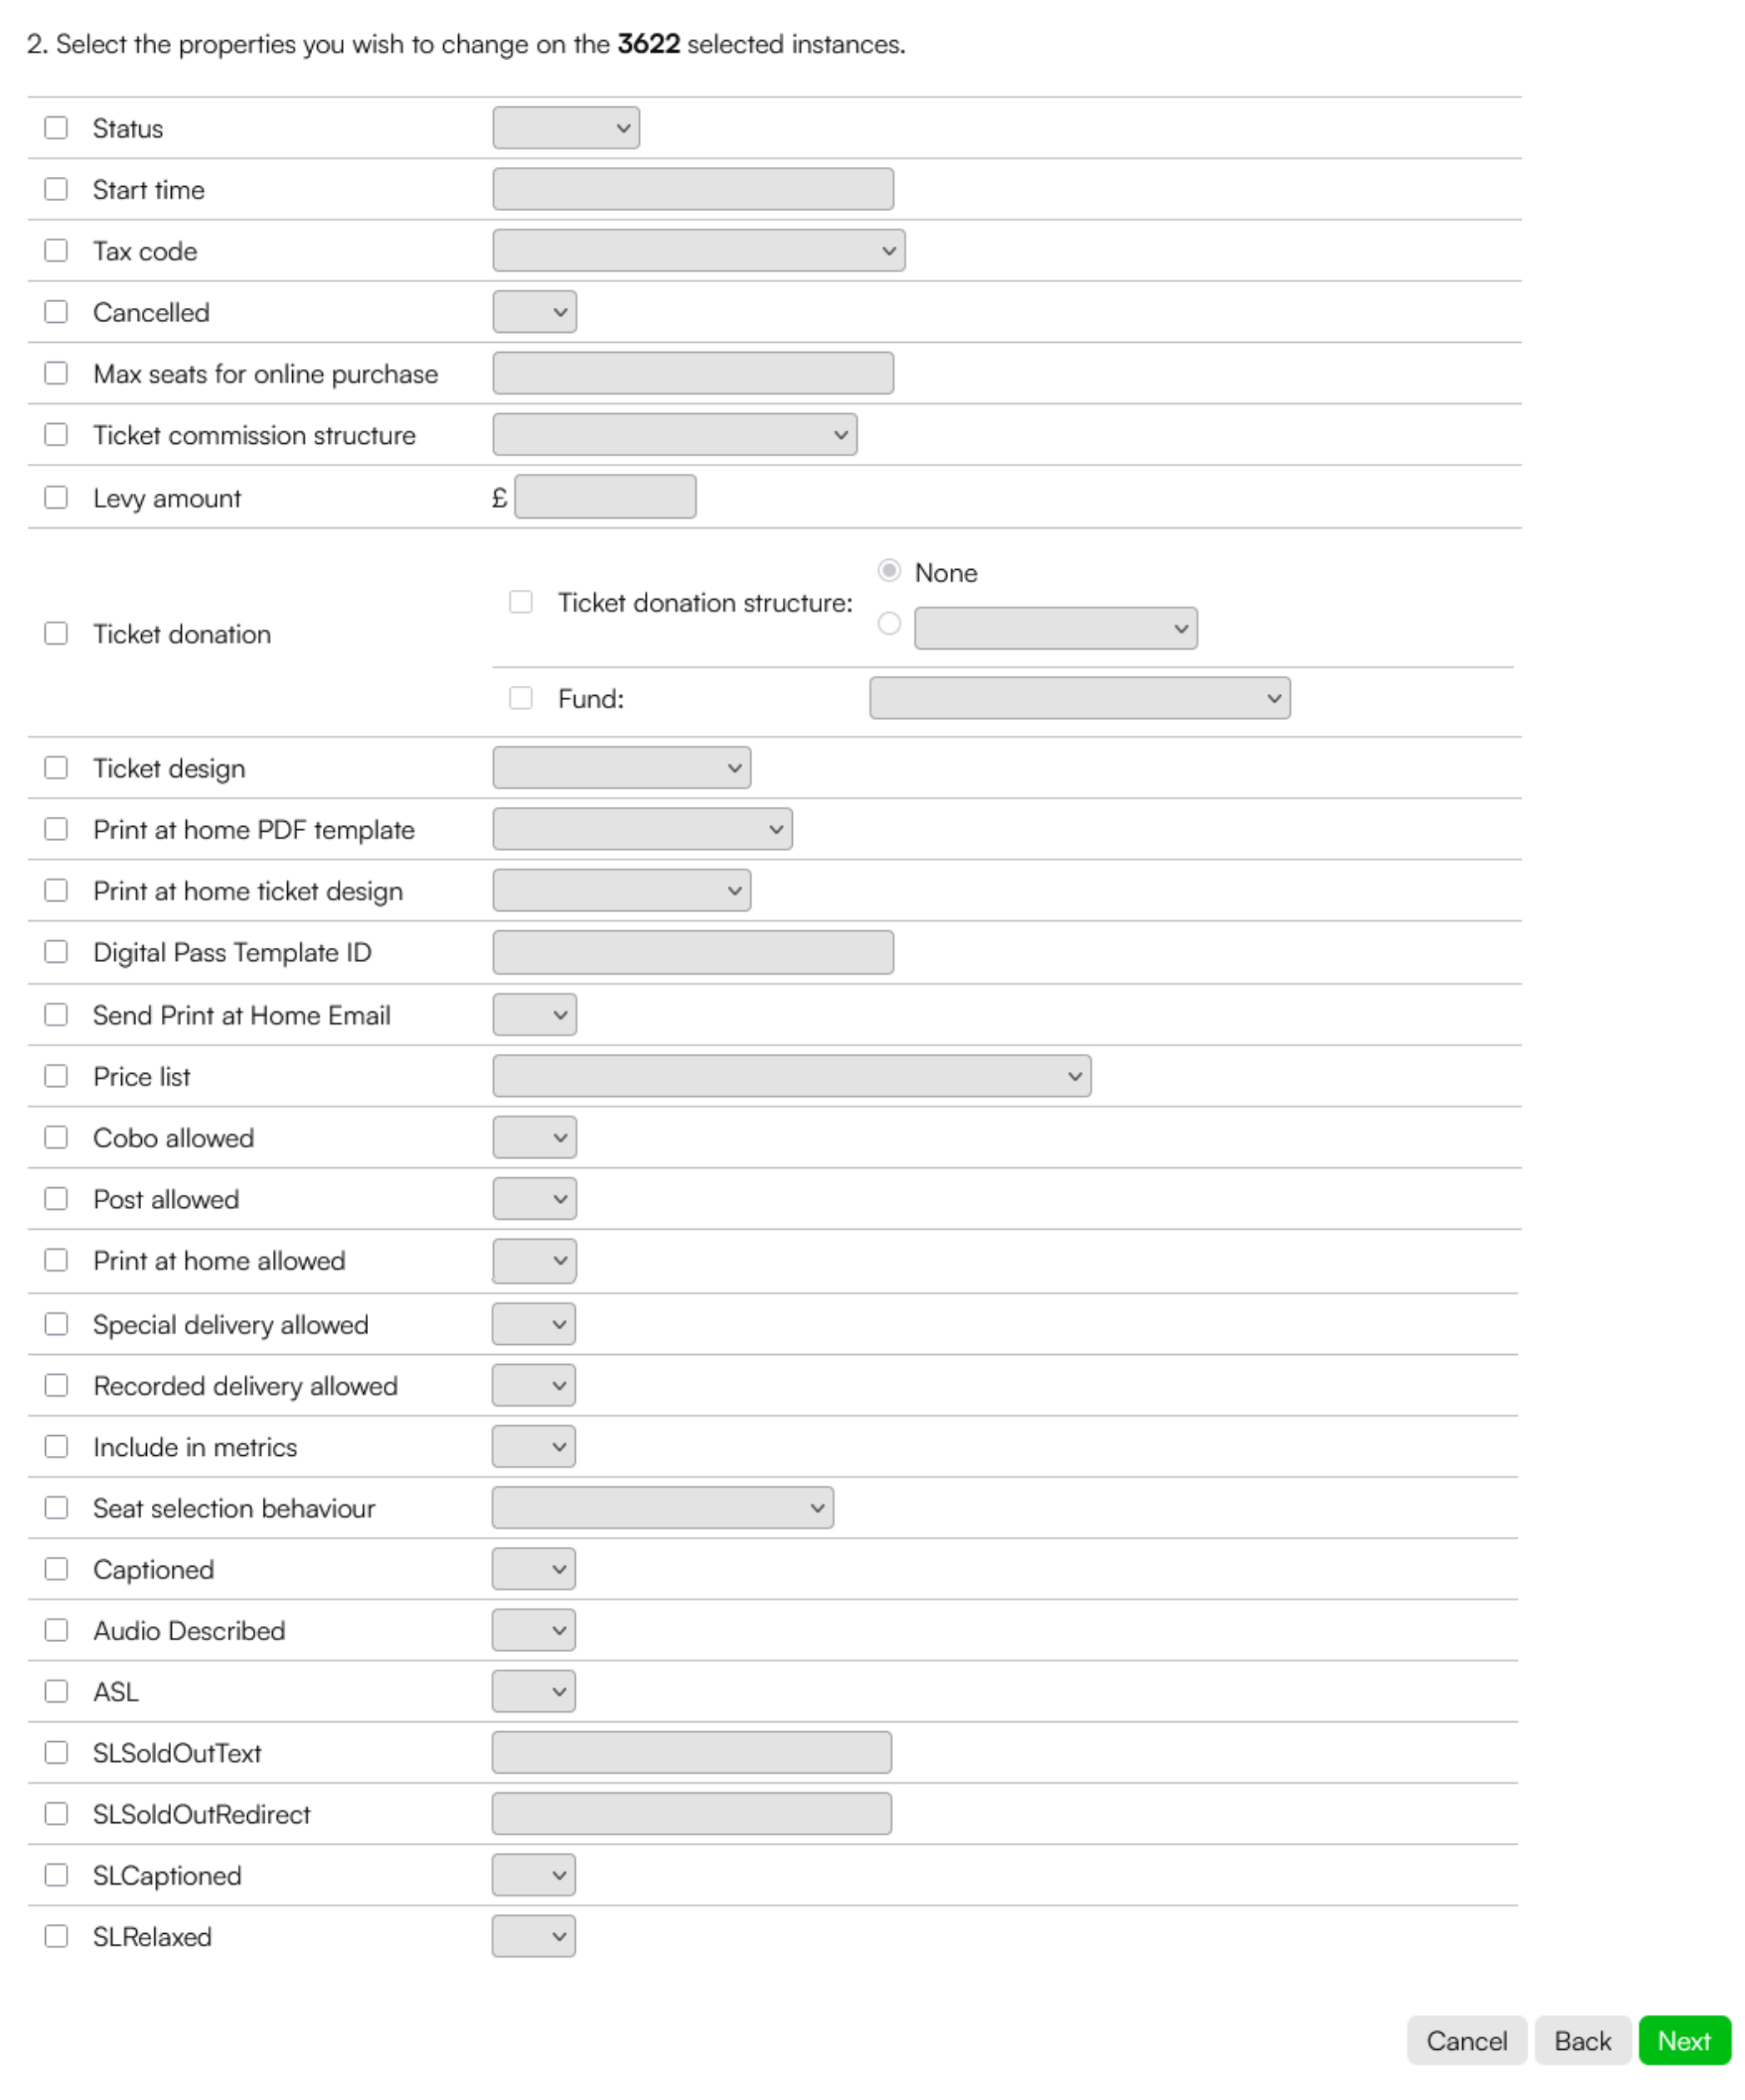Screen dimensions: 1745x2100
Task: Click the Start time input field
Action: (x=693, y=189)
